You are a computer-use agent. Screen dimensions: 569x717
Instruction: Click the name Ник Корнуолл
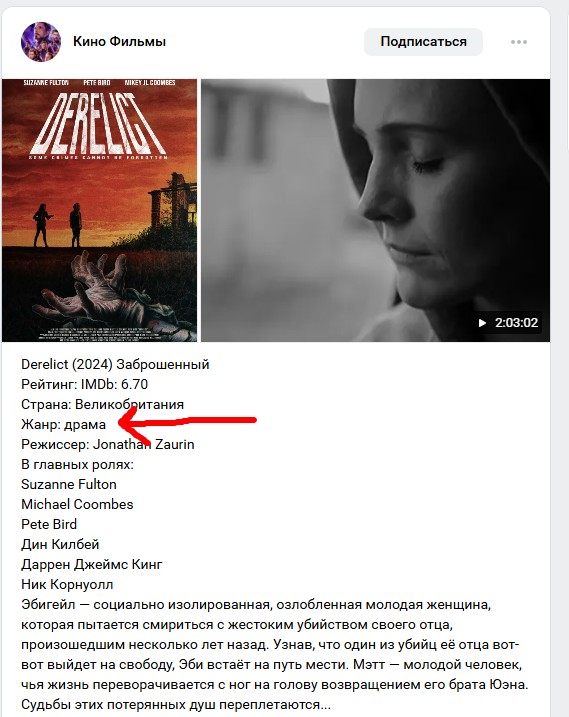click(x=67, y=584)
